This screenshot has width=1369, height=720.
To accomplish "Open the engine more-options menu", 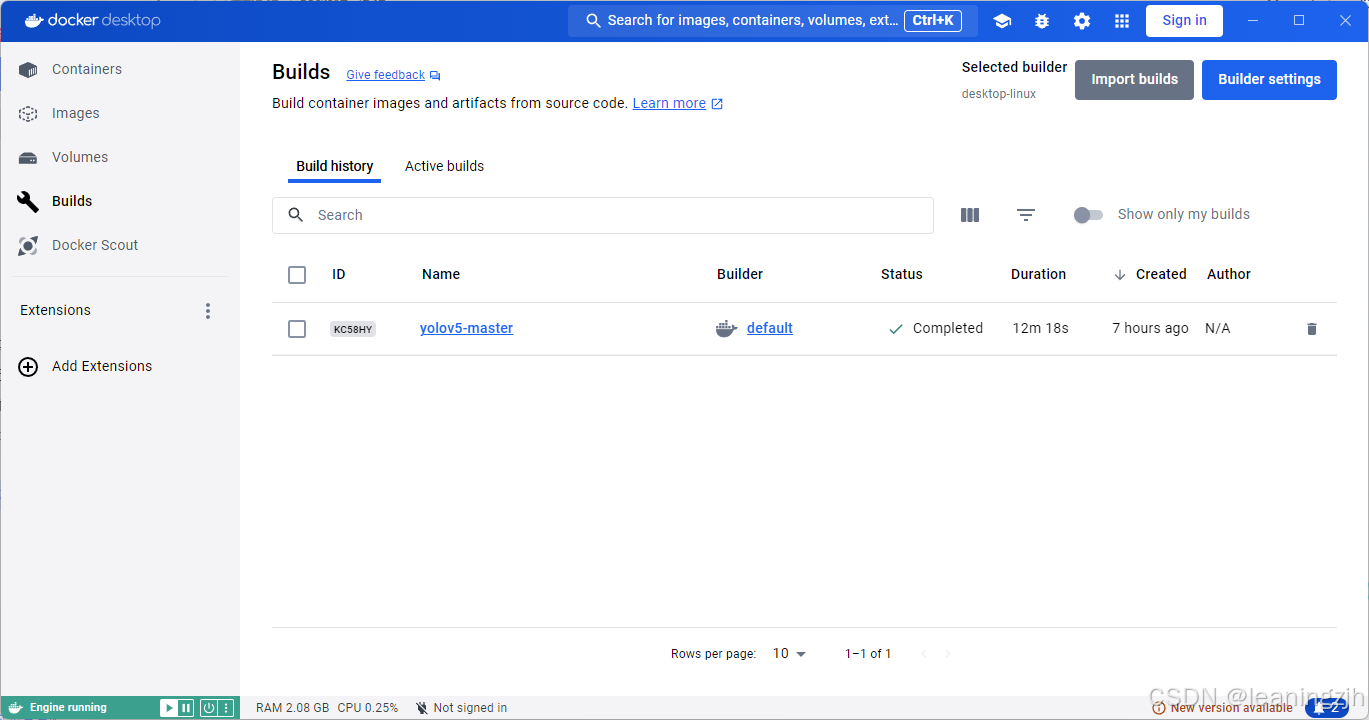I will coord(227,708).
